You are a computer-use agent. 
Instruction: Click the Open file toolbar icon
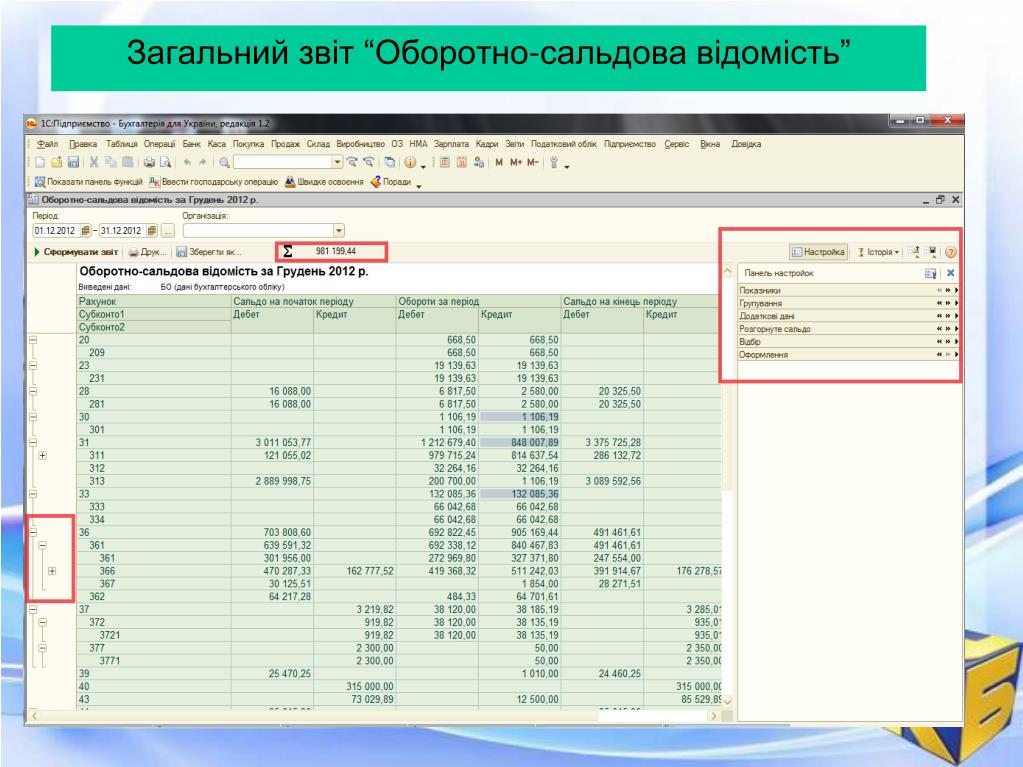[x=57, y=162]
